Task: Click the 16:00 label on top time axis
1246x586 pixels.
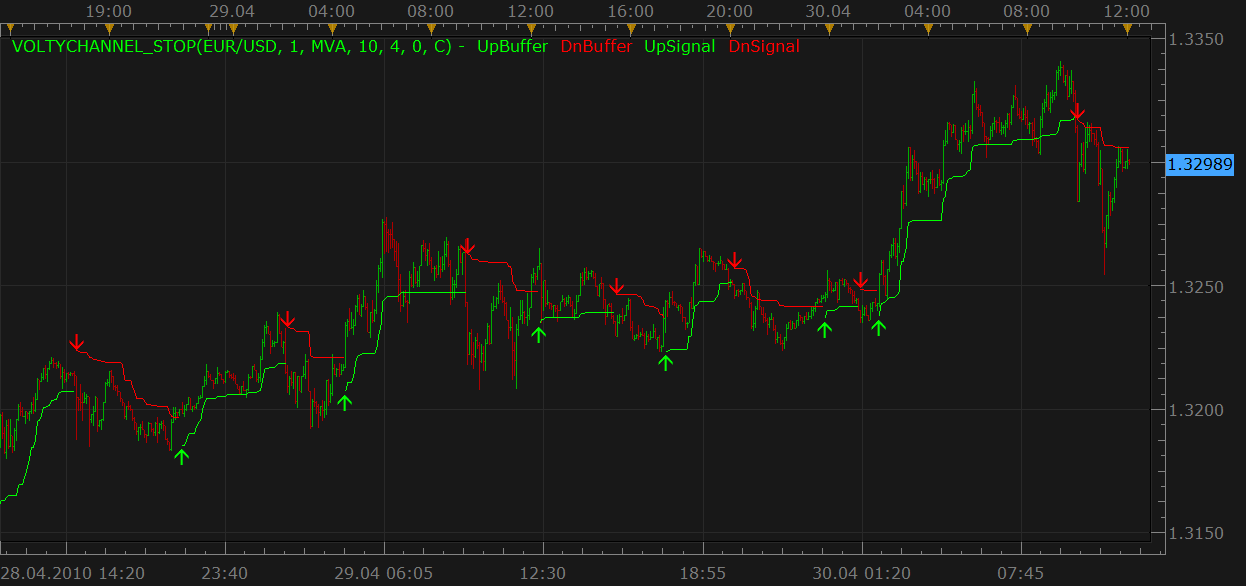Action: tap(630, 11)
